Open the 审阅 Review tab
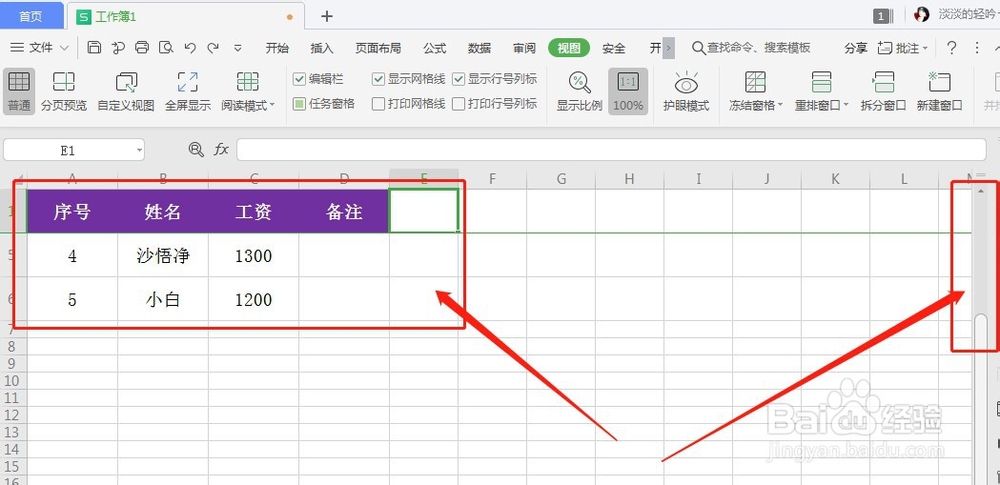Viewport: 1000px width, 485px height. click(x=524, y=48)
